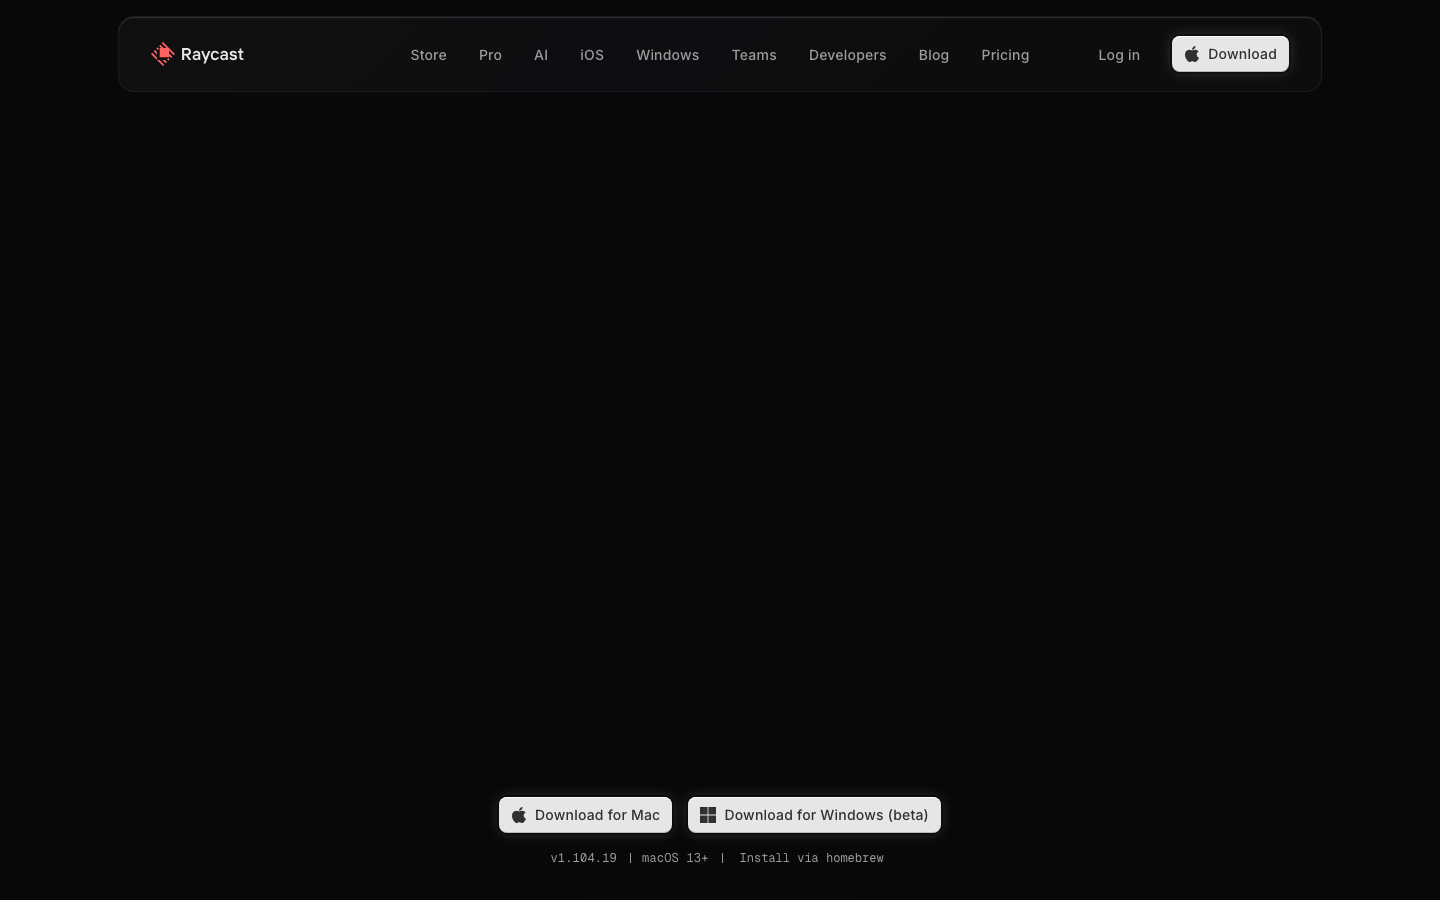Click Apple icon in Download for Mac

tap(519, 815)
